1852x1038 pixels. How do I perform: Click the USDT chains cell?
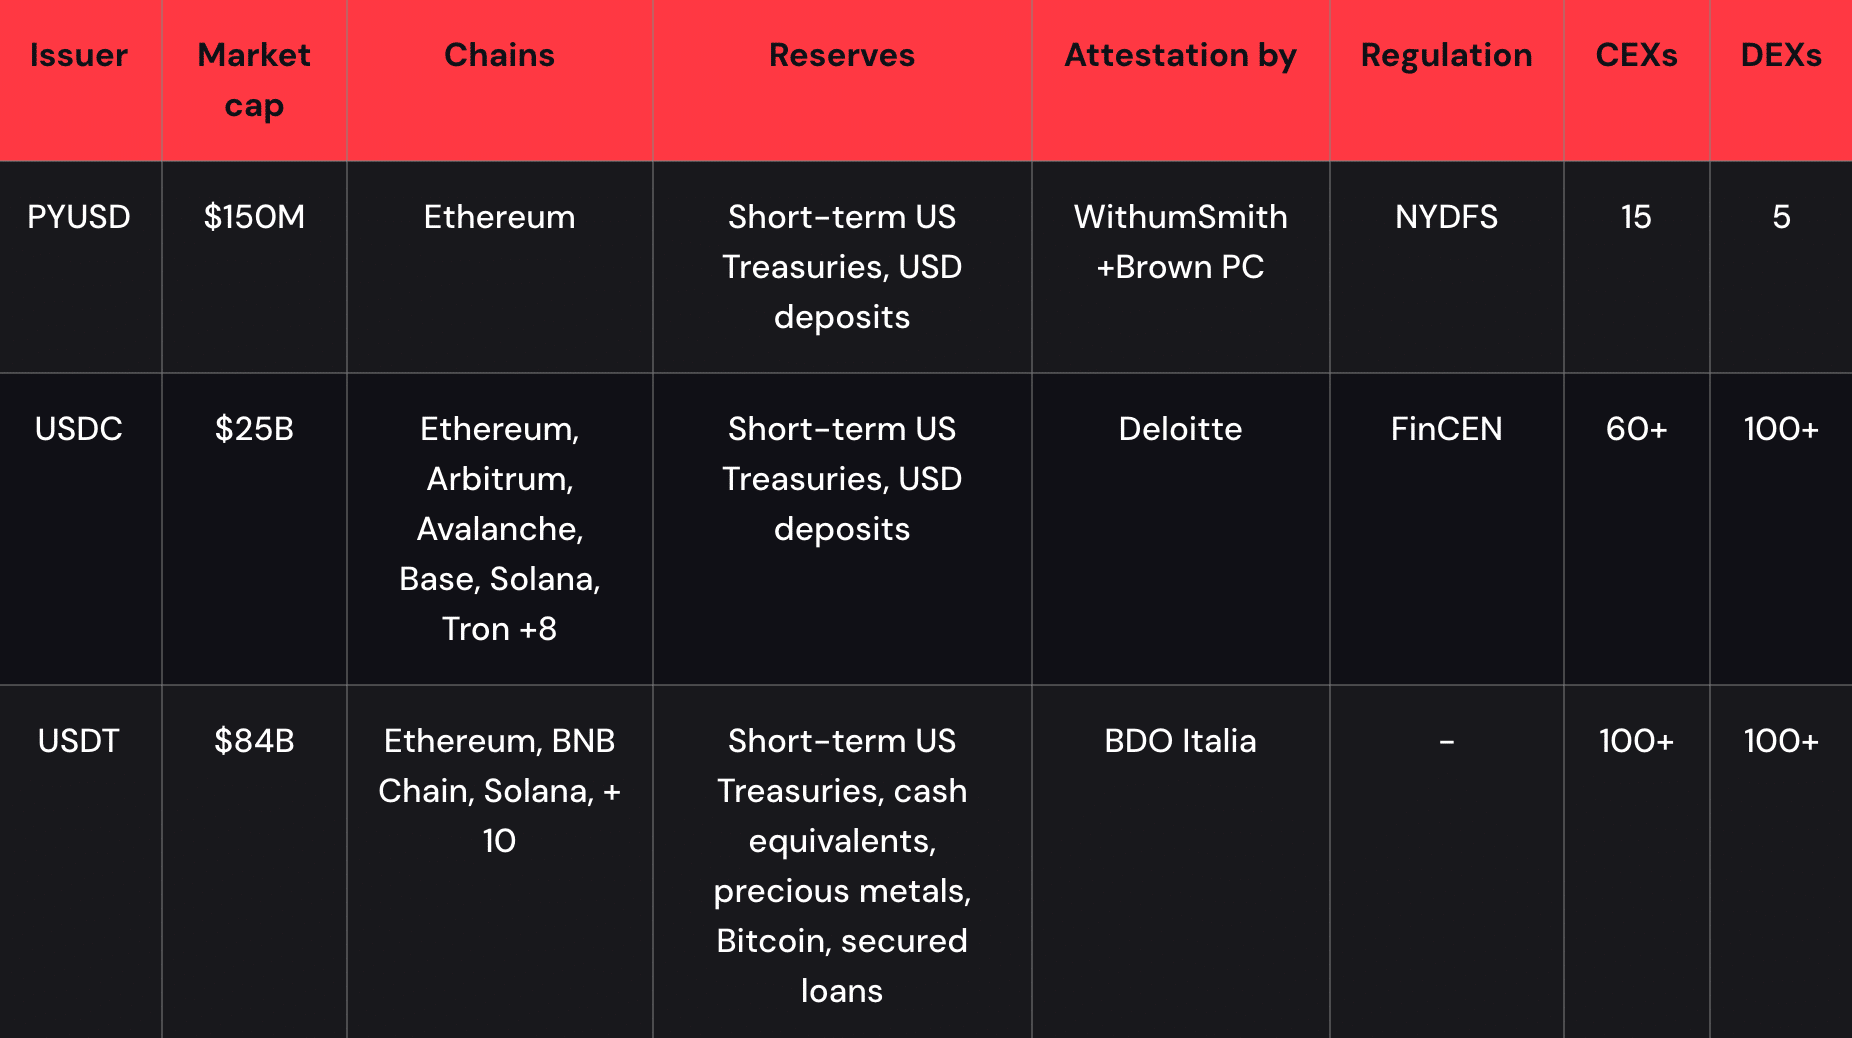[x=499, y=791]
